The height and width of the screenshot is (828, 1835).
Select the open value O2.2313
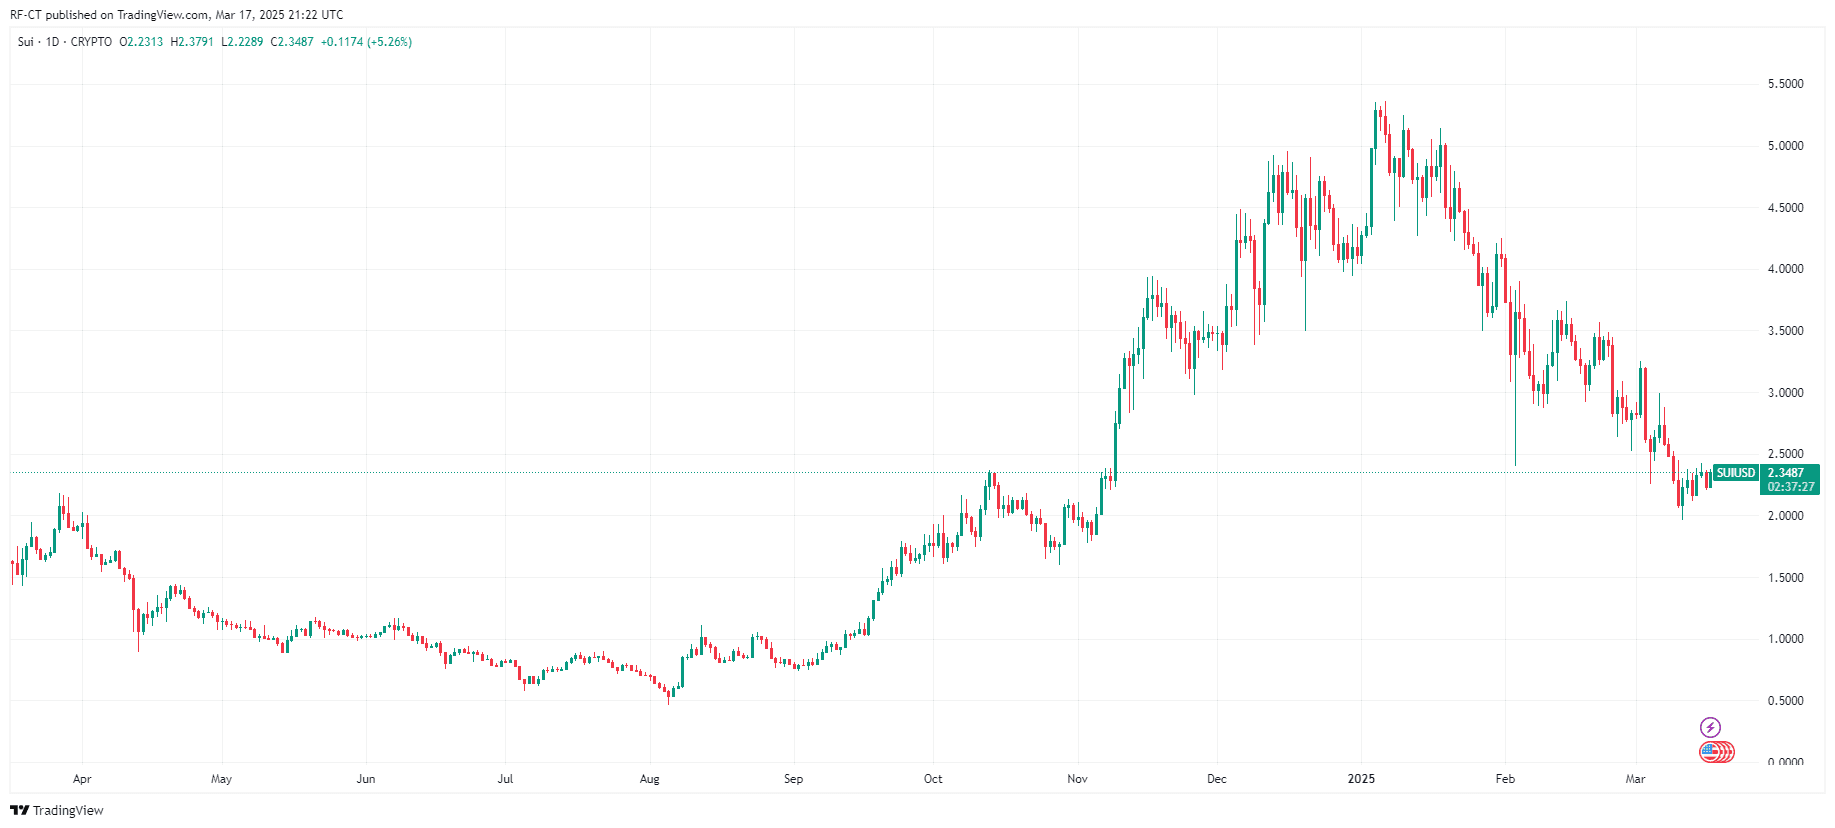pyautogui.click(x=141, y=42)
